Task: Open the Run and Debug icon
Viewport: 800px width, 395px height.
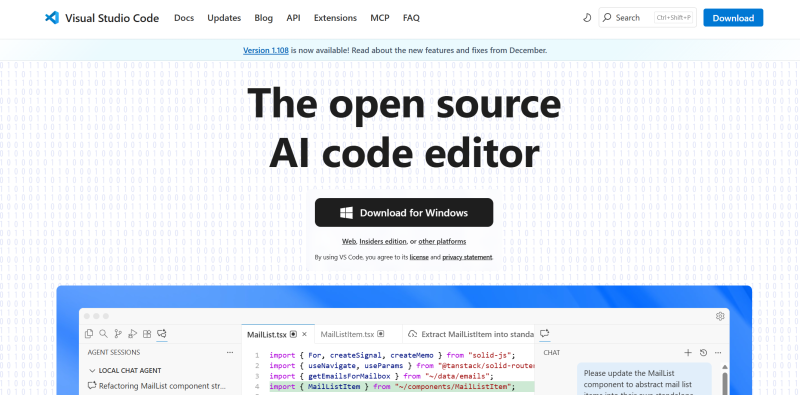Action: [133, 334]
